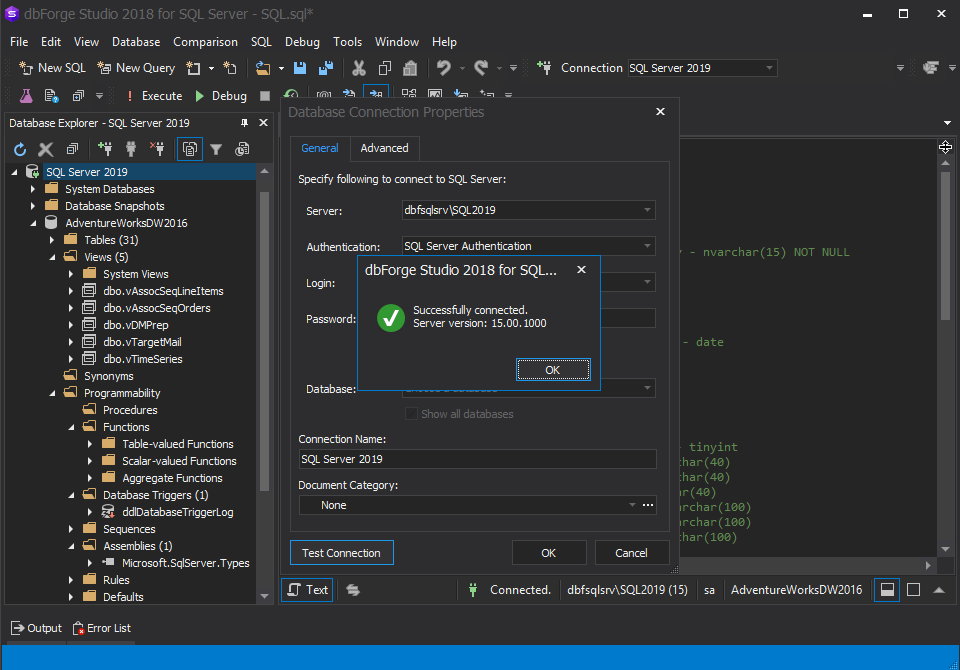Screen dimensions: 960x670
Task: Click the Stop square icon
Action: 264,96
